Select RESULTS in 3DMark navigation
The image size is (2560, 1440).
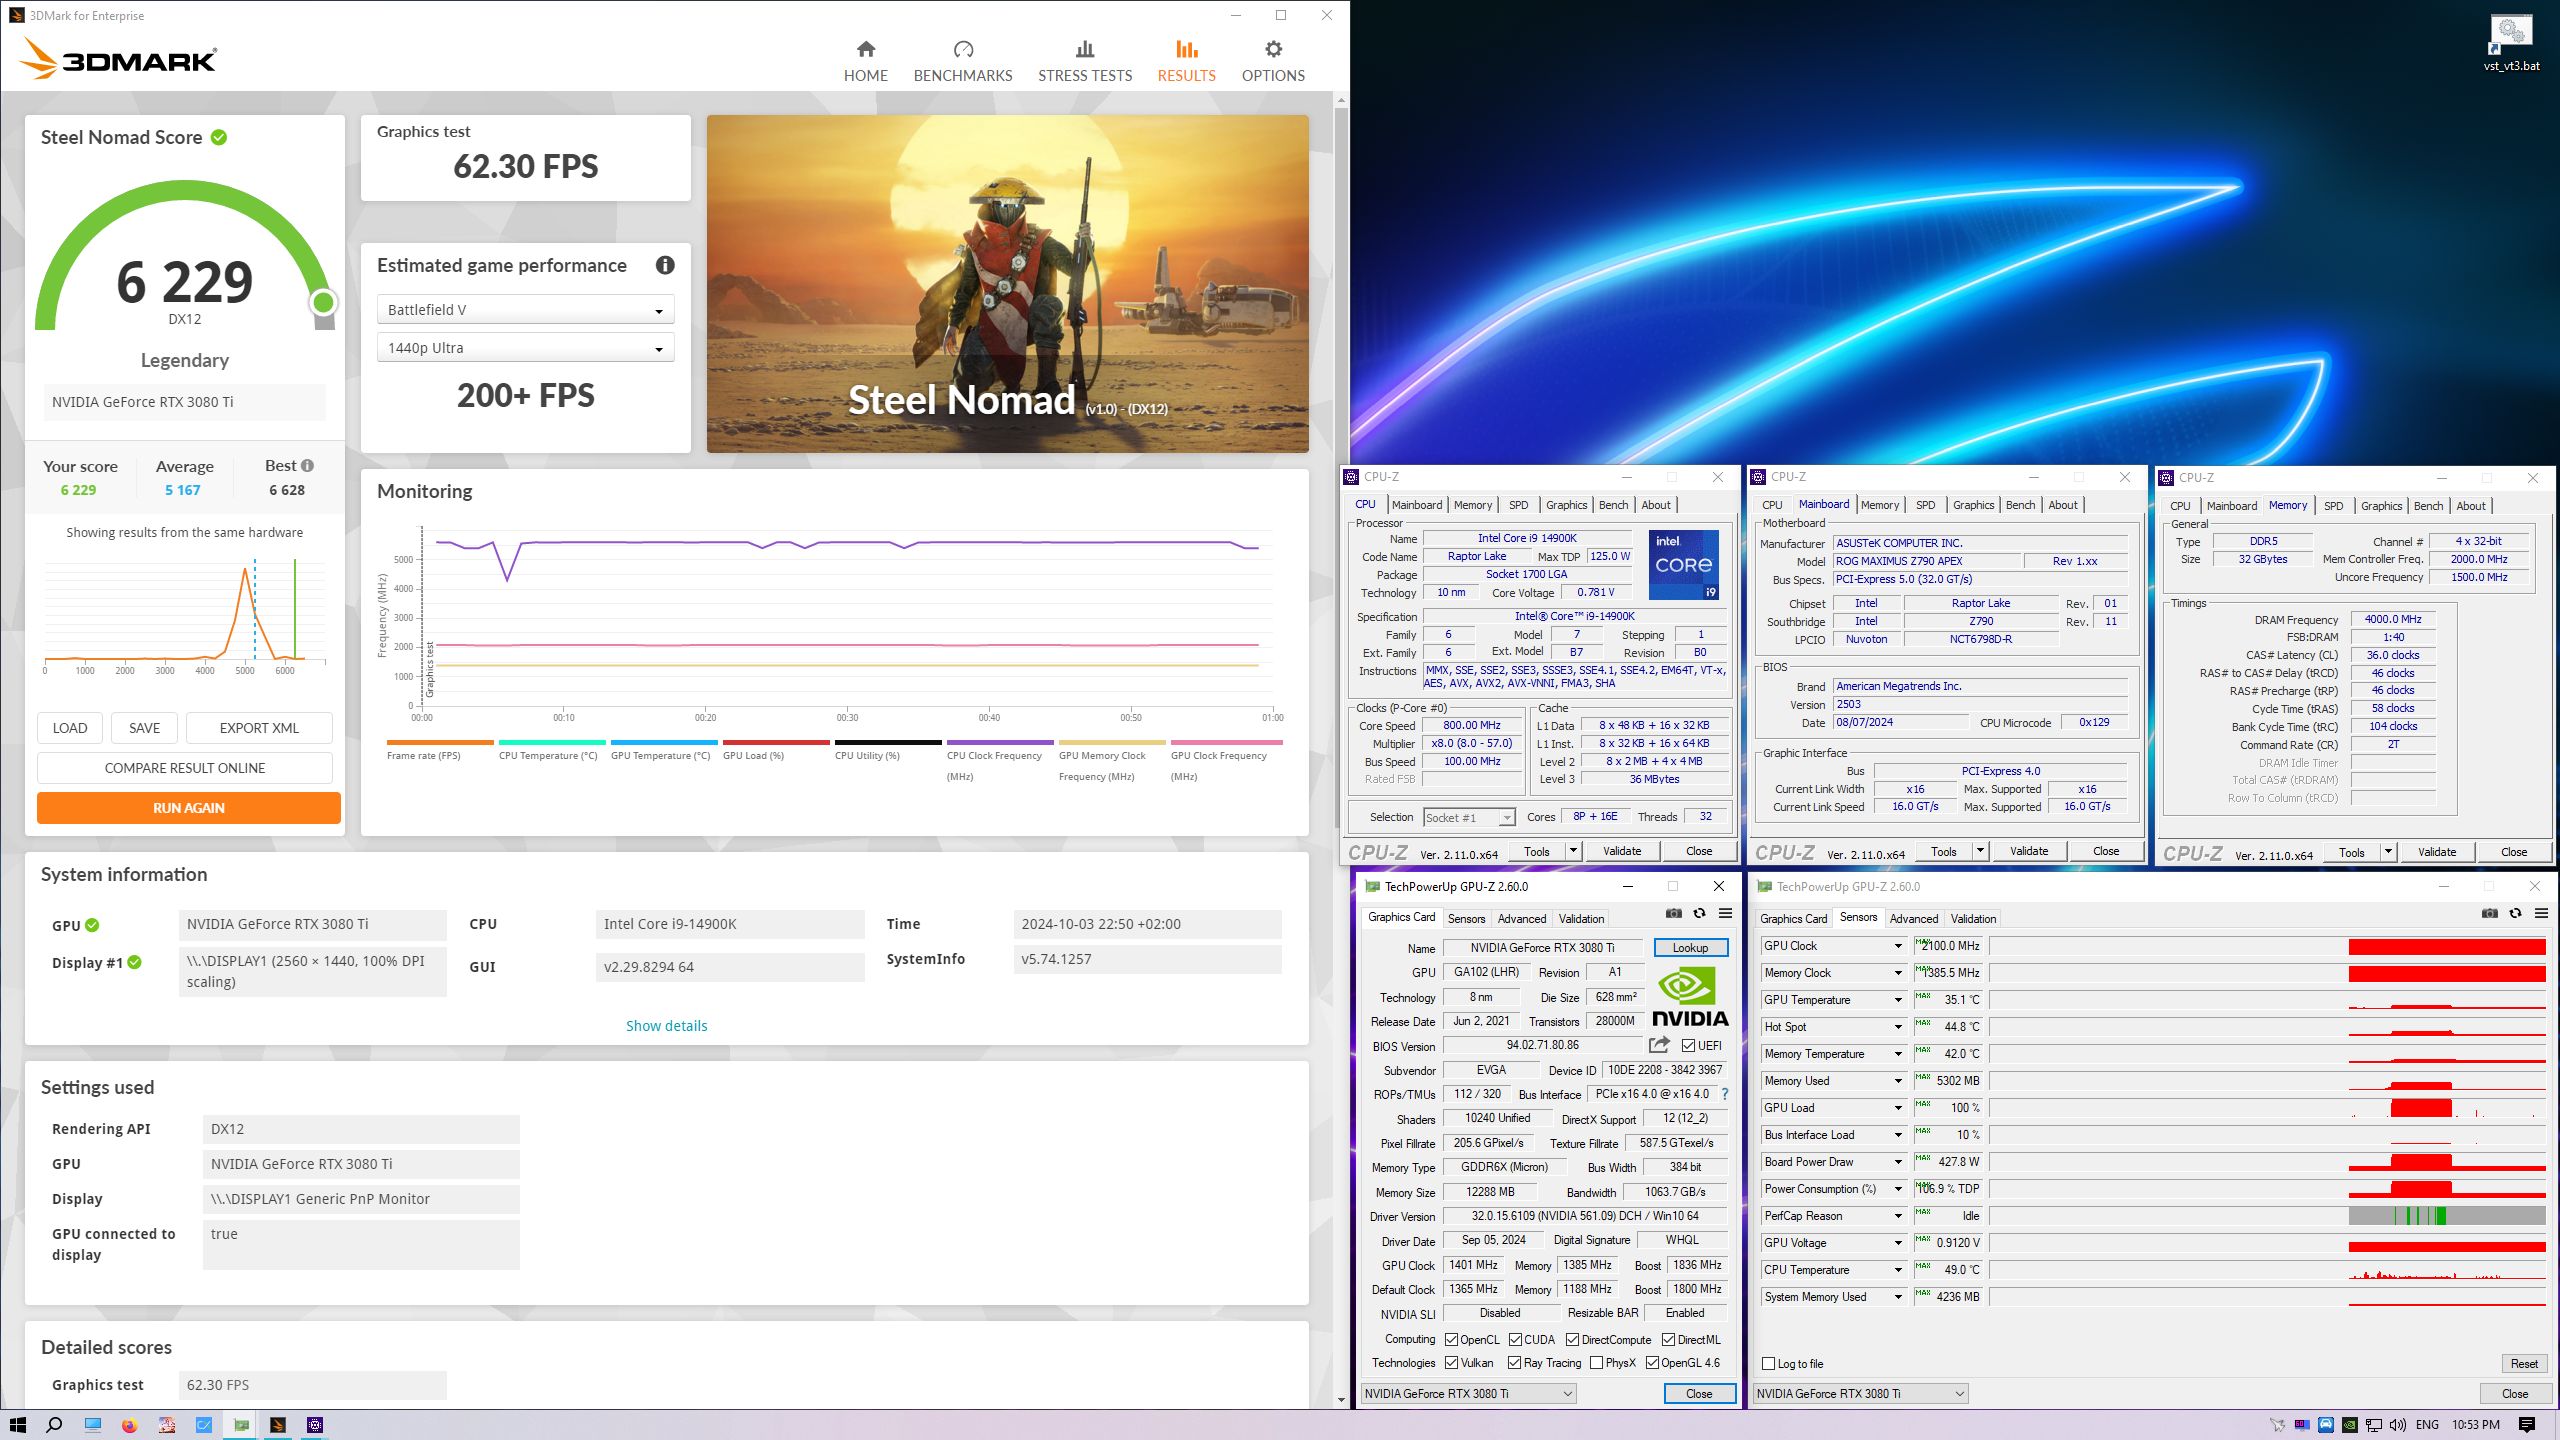coord(1186,61)
